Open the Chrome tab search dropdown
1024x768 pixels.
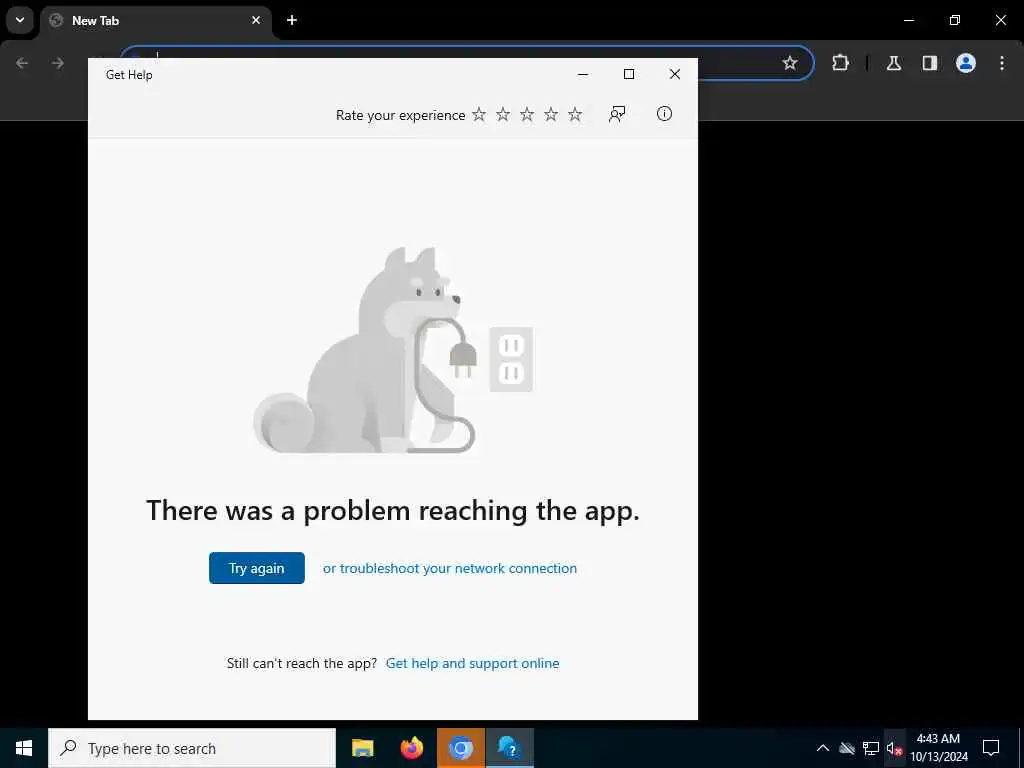20,20
